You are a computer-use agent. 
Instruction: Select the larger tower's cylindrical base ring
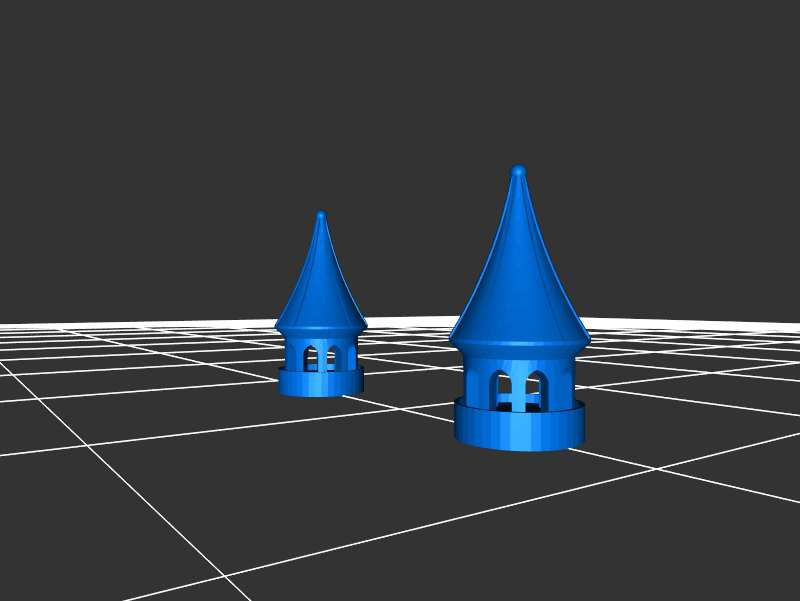pyautogui.click(x=519, y=427)
